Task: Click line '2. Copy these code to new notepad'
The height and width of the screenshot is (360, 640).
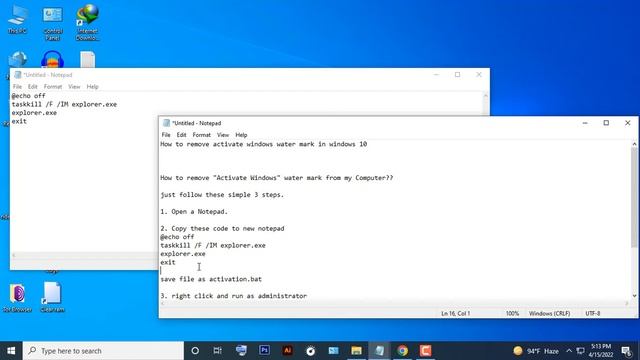Action: coord(222,228)
